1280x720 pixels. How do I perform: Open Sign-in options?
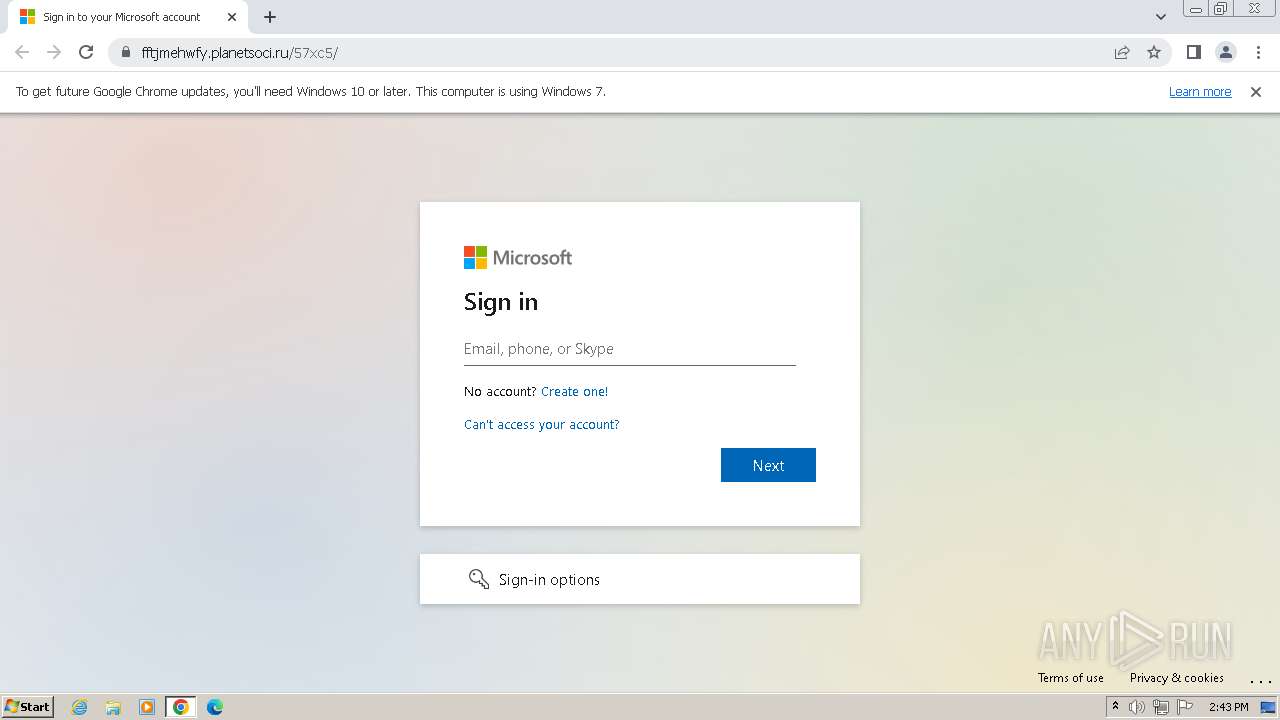pyautogui.click(x=640, y=579)
